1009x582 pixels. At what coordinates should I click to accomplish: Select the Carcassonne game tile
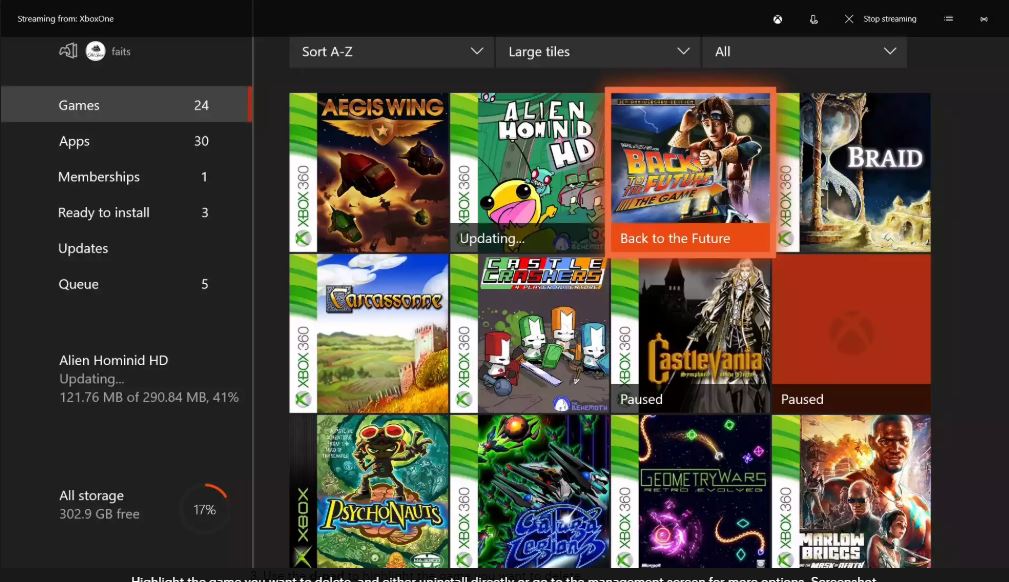369,333
